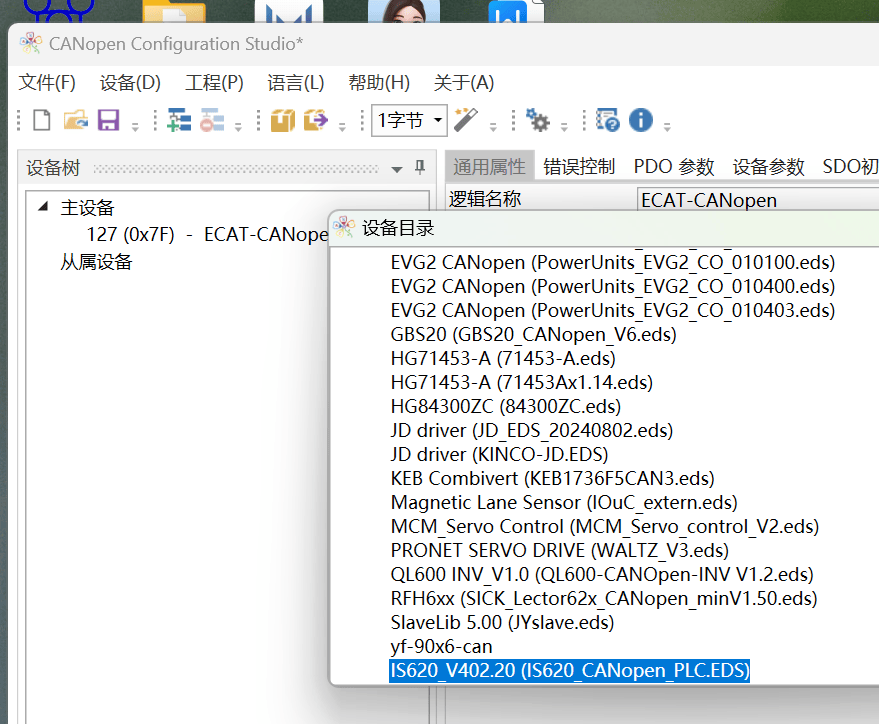The height and width of the screenshot is (724, 879).
Task: Open the device catalog package icon
Action: 283,120
